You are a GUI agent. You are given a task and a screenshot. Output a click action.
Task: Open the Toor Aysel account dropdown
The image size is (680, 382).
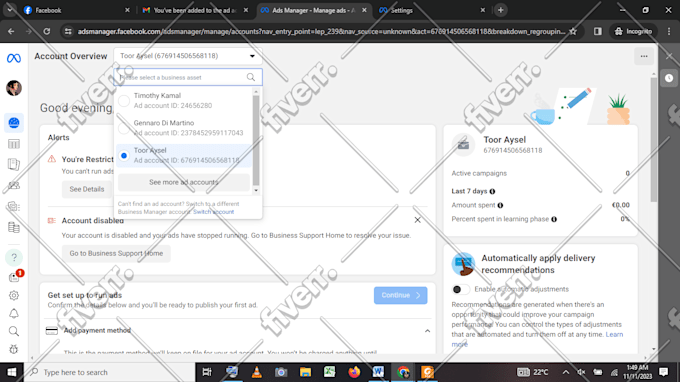point(188,56)
